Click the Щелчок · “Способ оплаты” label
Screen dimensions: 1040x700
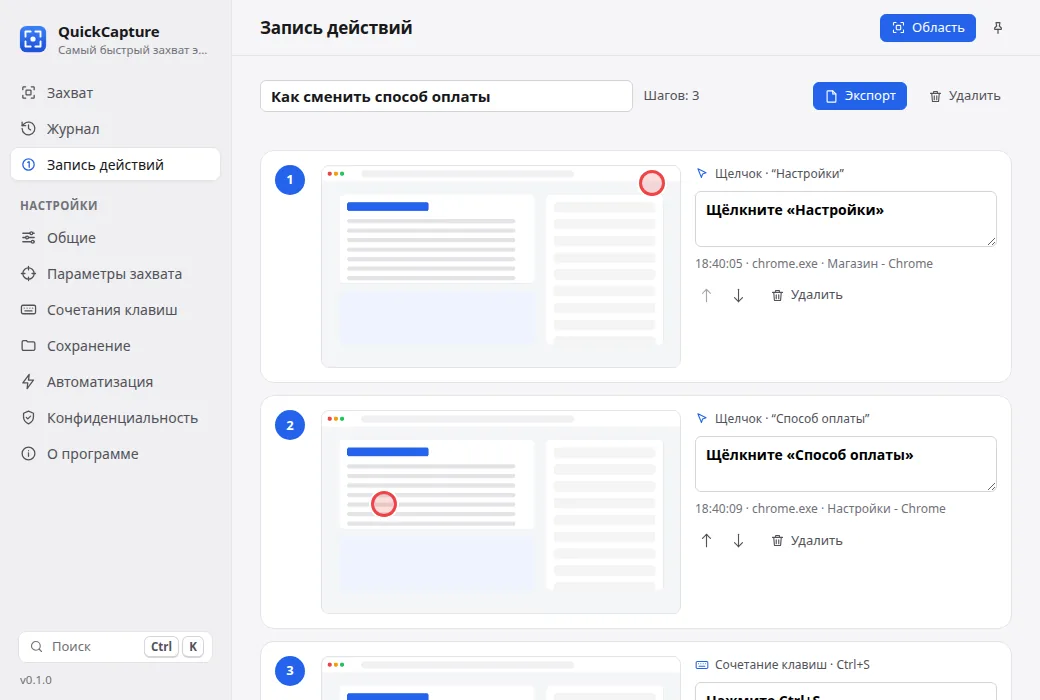point(792,418)
